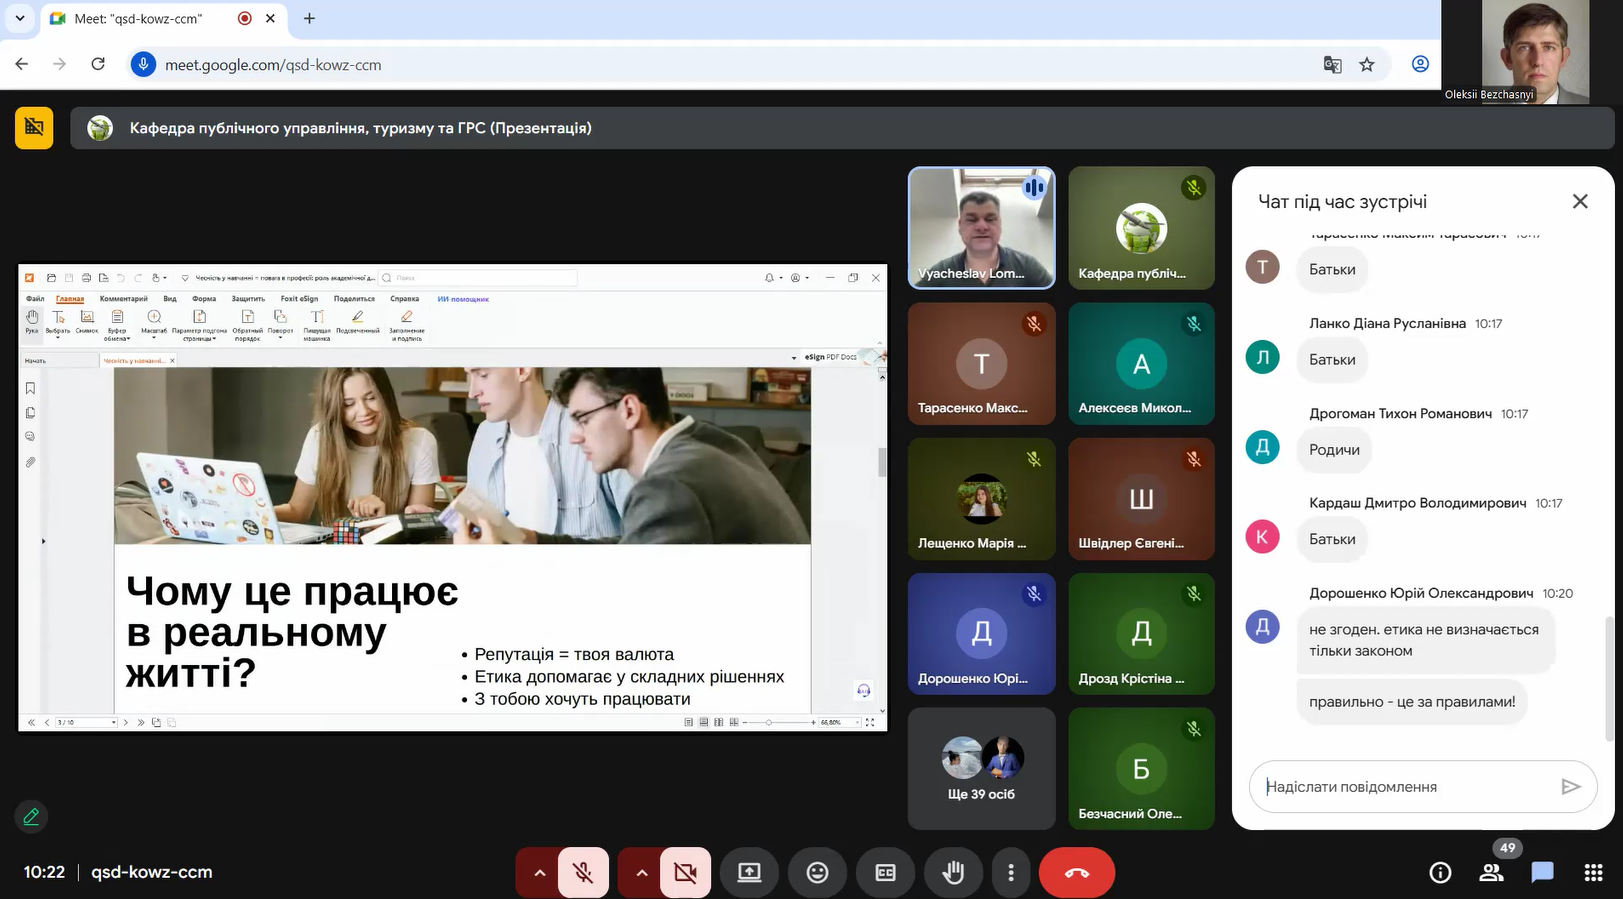This screenshot has height=899, width=1623.
Task: Turn on the camera
Action: (x=685, y=873)
